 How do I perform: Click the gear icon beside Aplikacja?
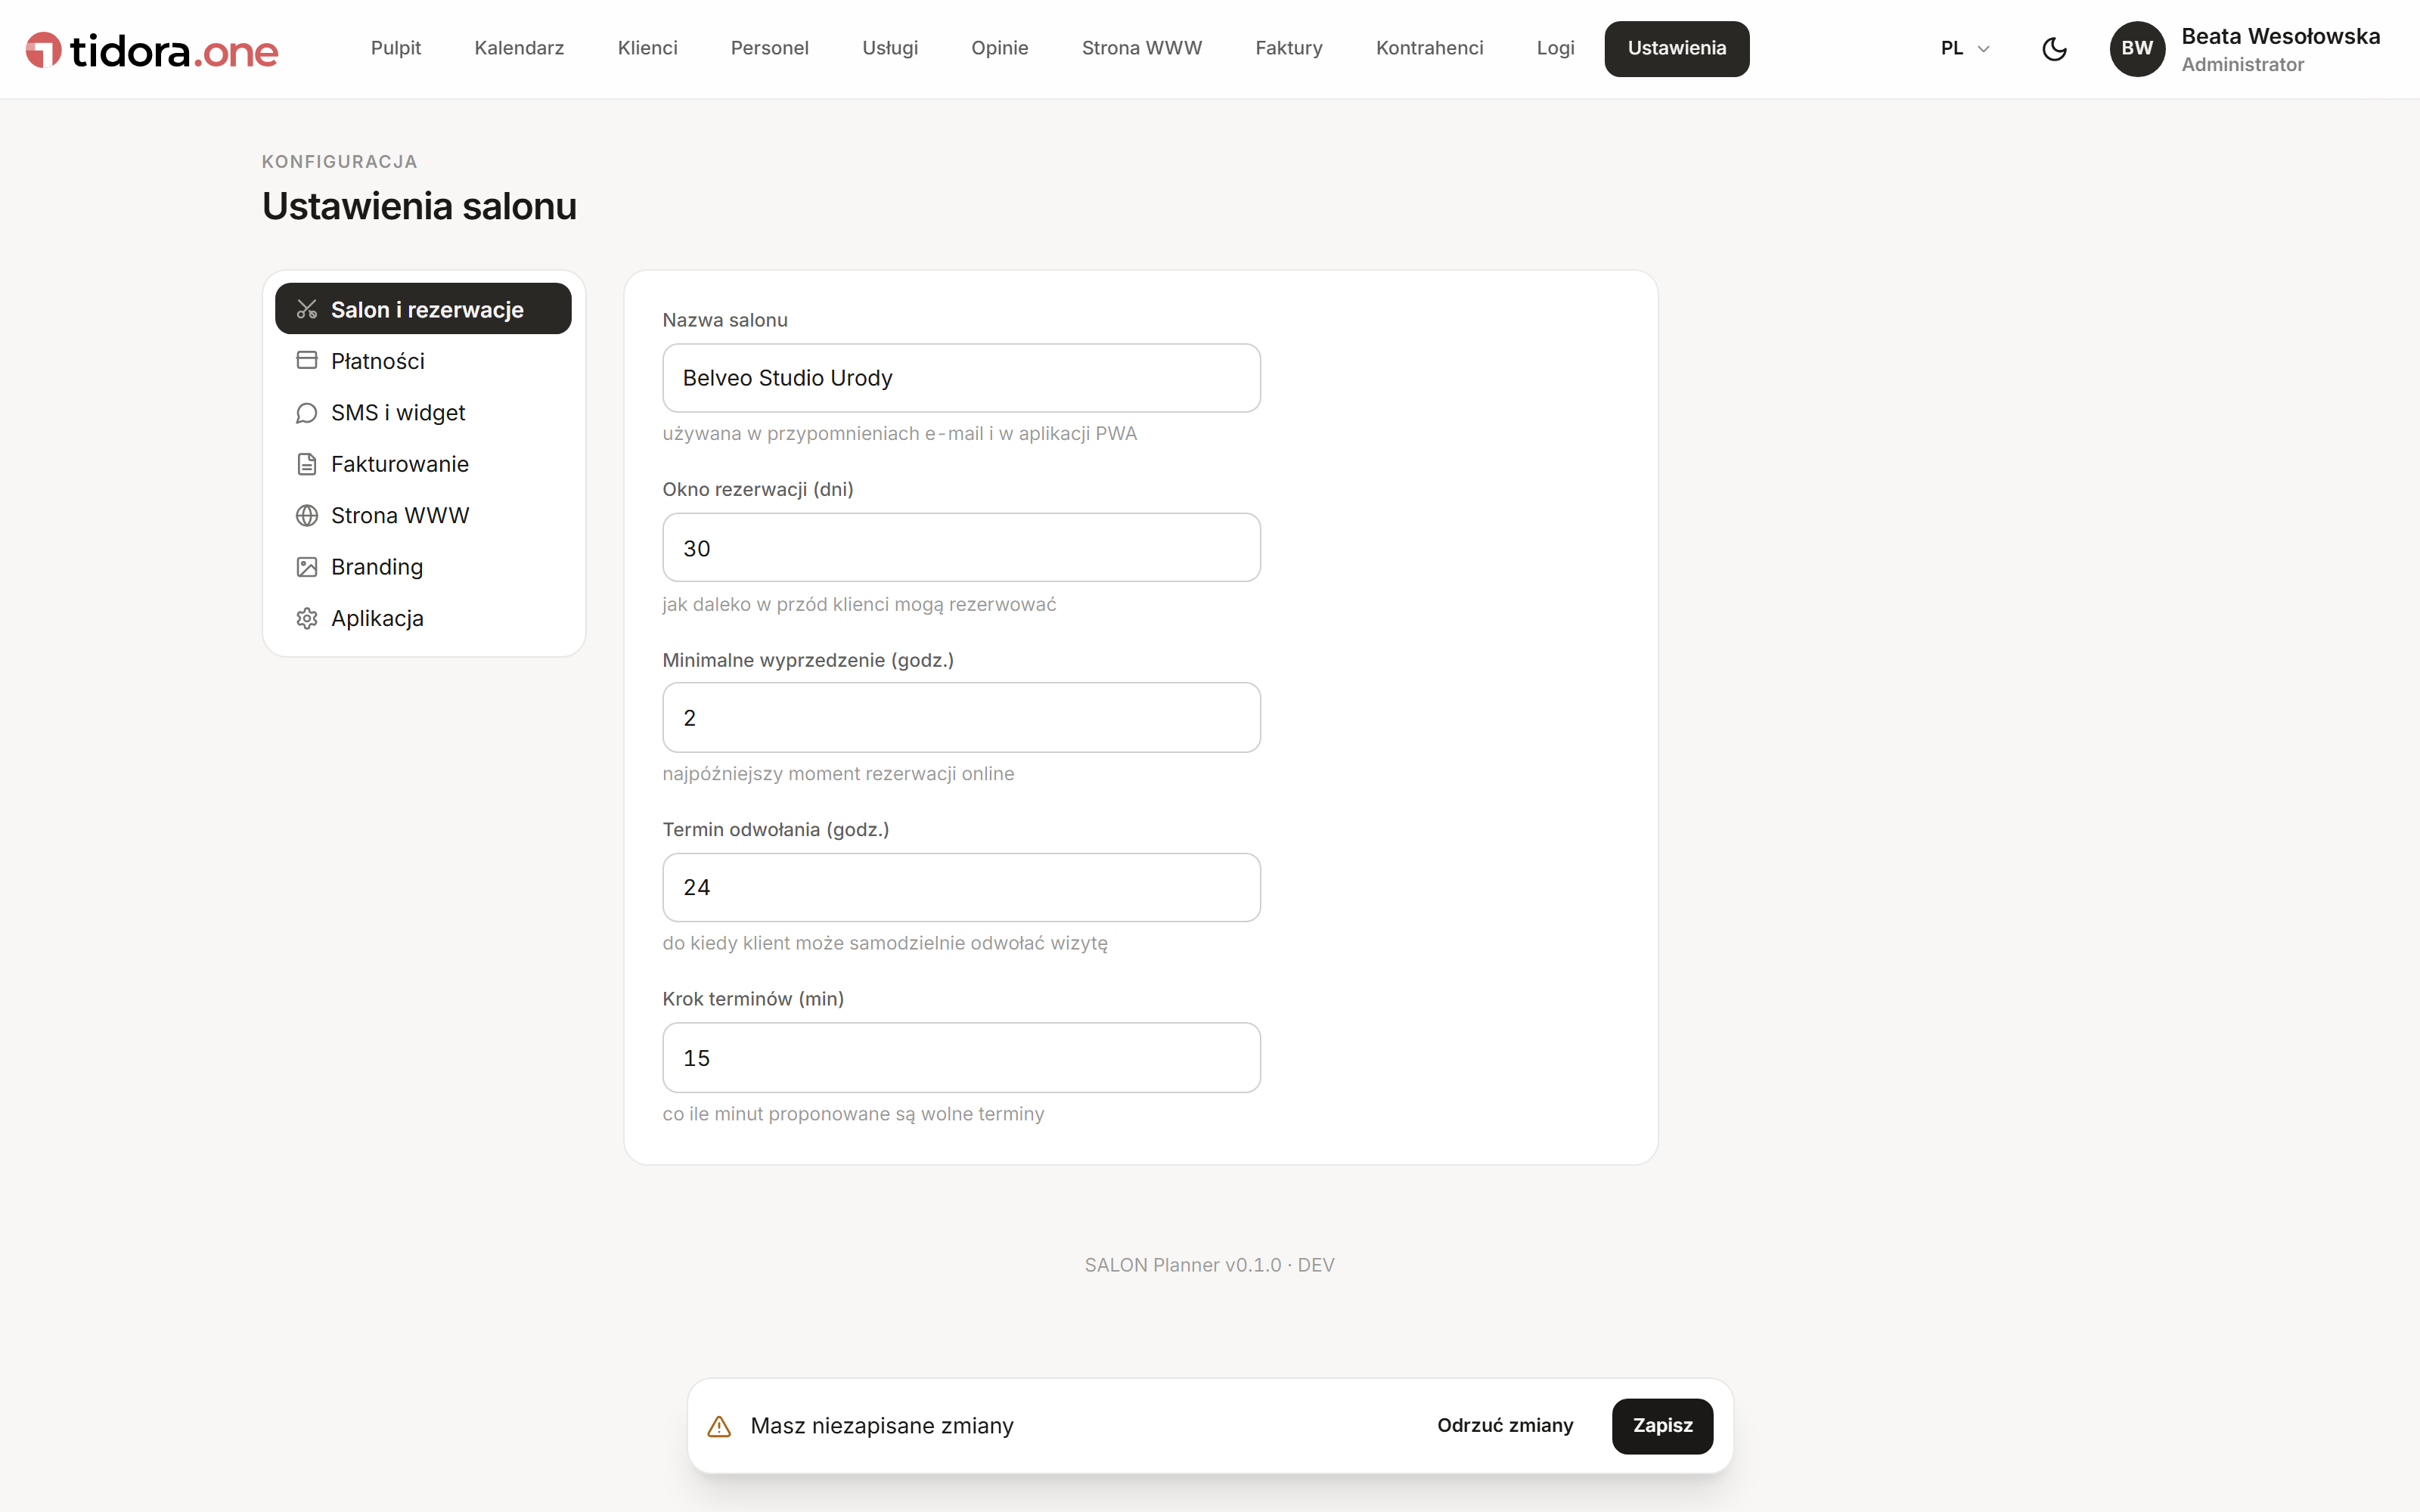[307, 618]
